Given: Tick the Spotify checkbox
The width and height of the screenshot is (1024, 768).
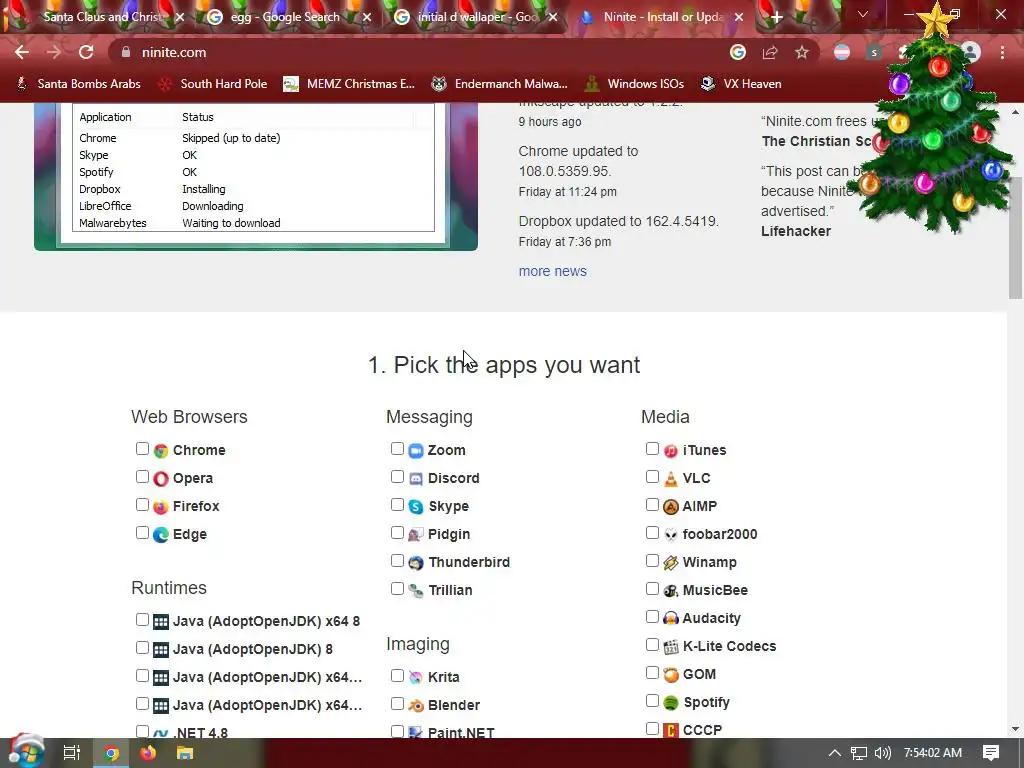Looking at the screenshot, I should pyautogui.click(x=652, y=701).
